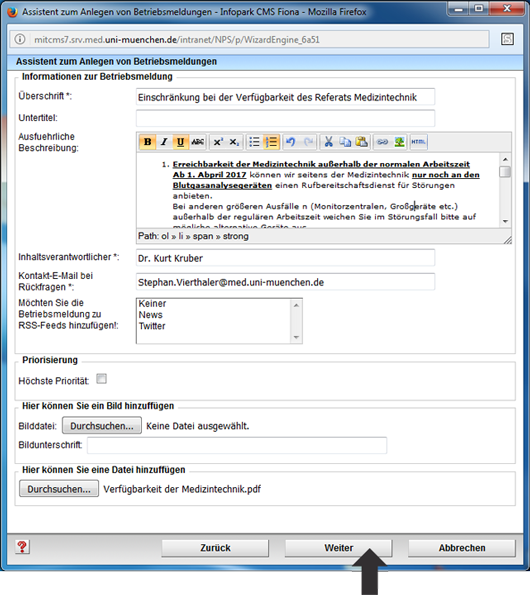530x595 pixels.
Task: Cut selected text with scissors icon
Action: coord(329,142)
